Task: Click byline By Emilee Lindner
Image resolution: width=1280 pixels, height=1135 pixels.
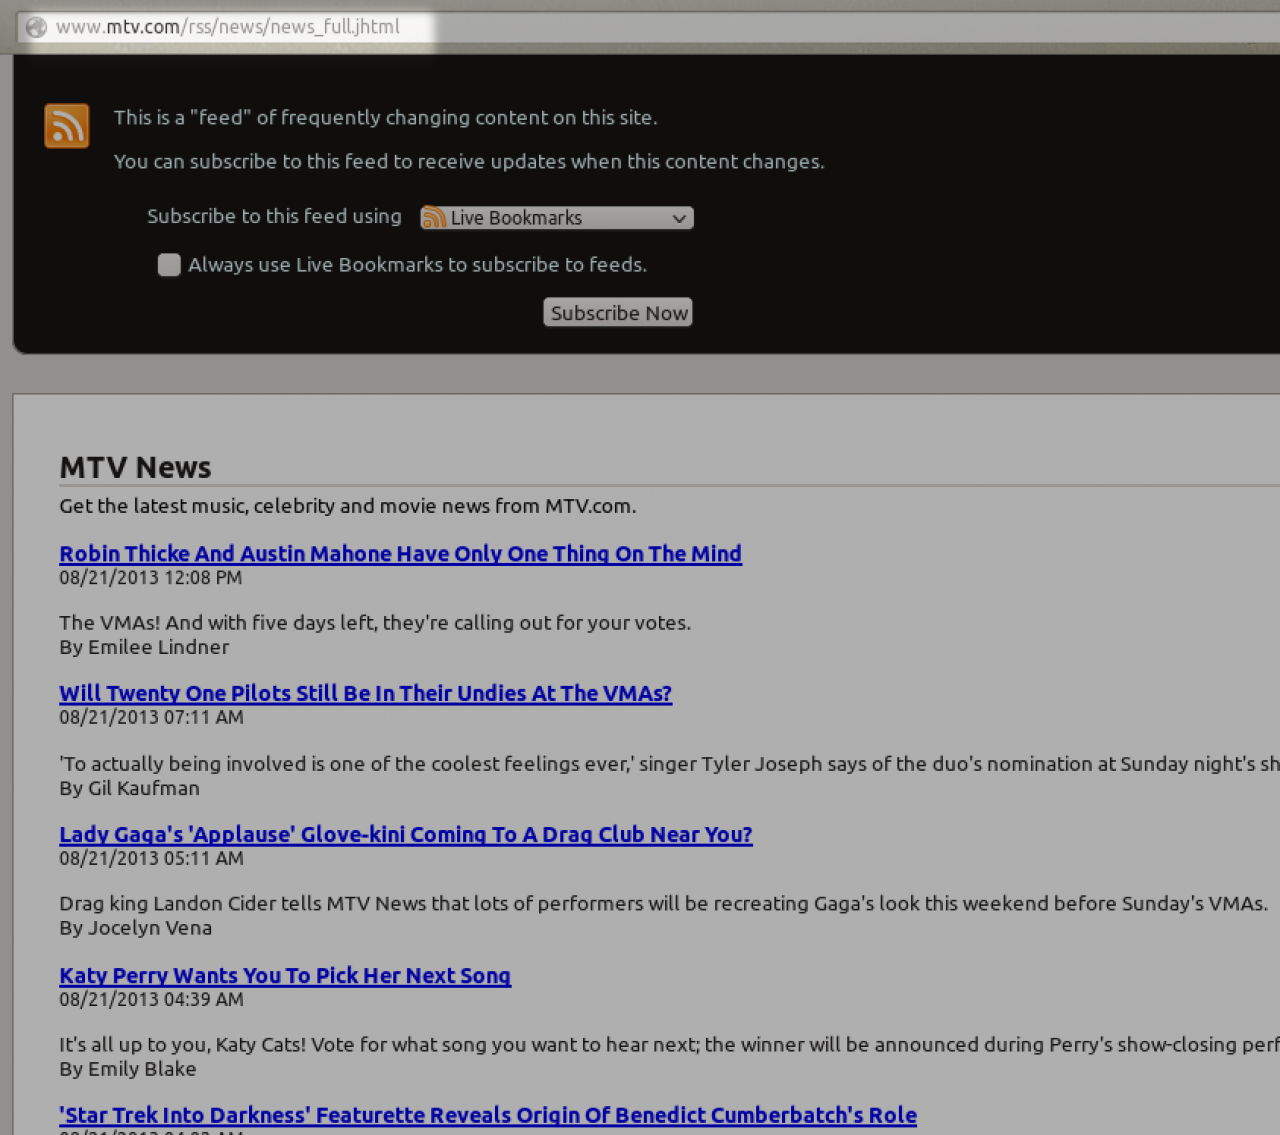Action: 144,648
